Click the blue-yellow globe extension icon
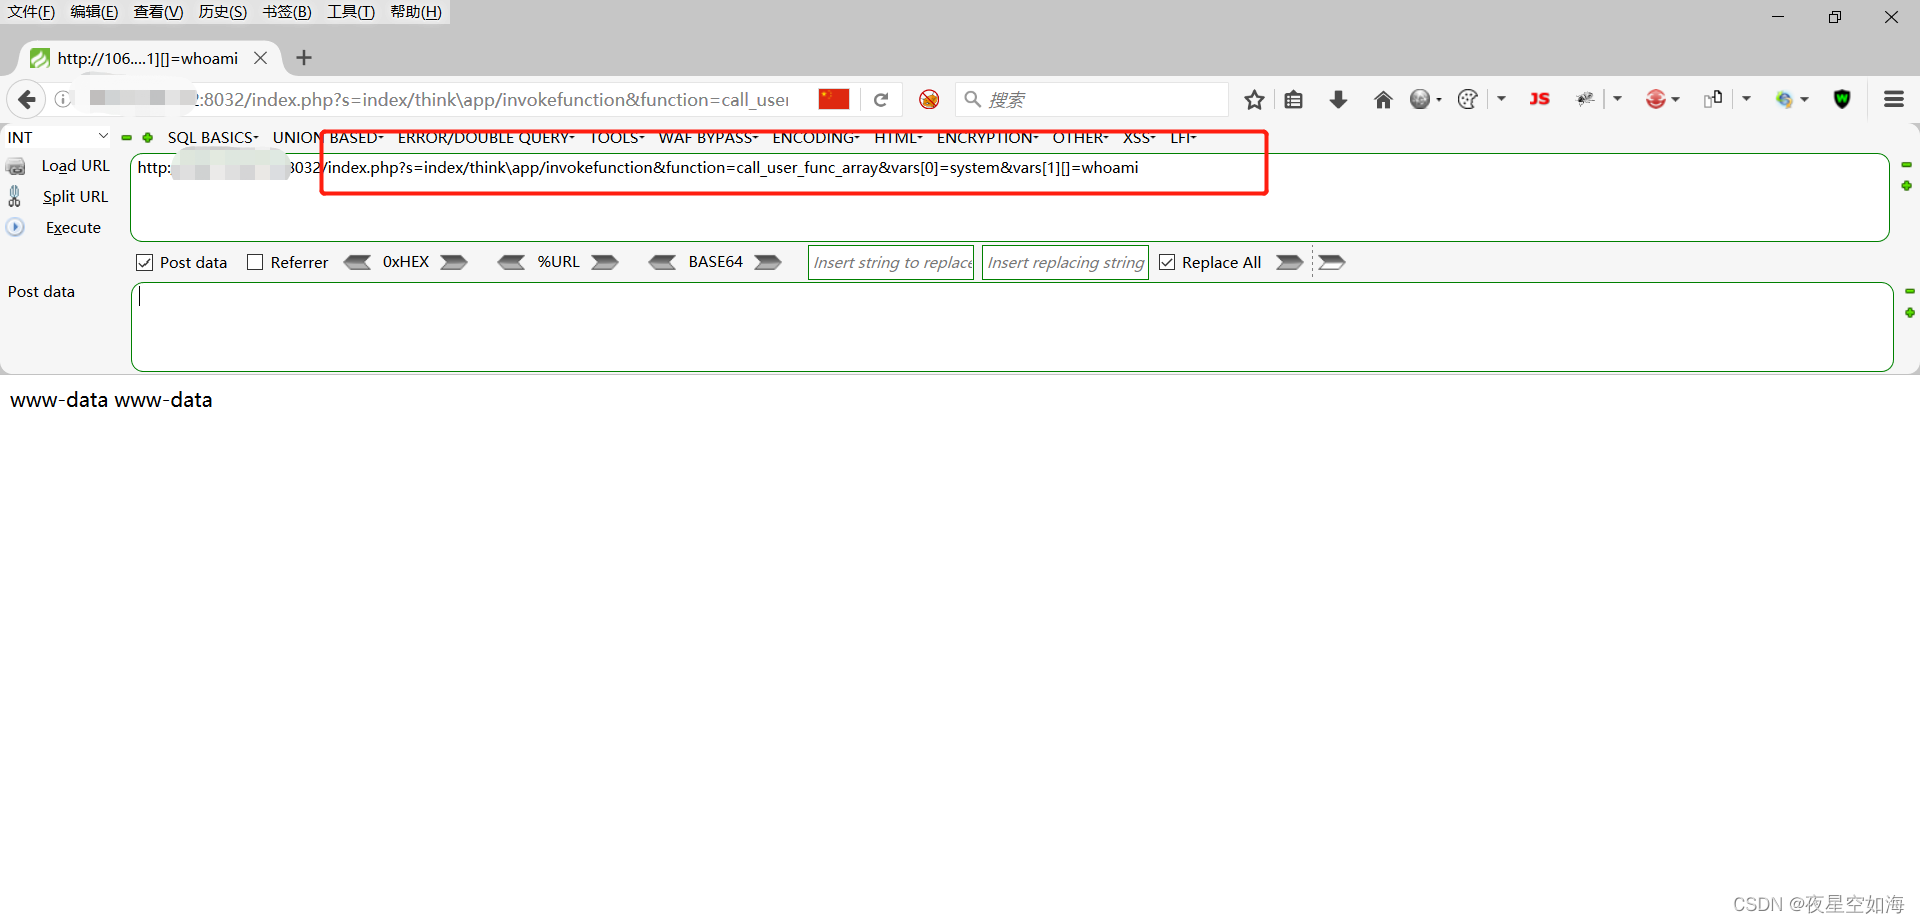 point(1784,99)
